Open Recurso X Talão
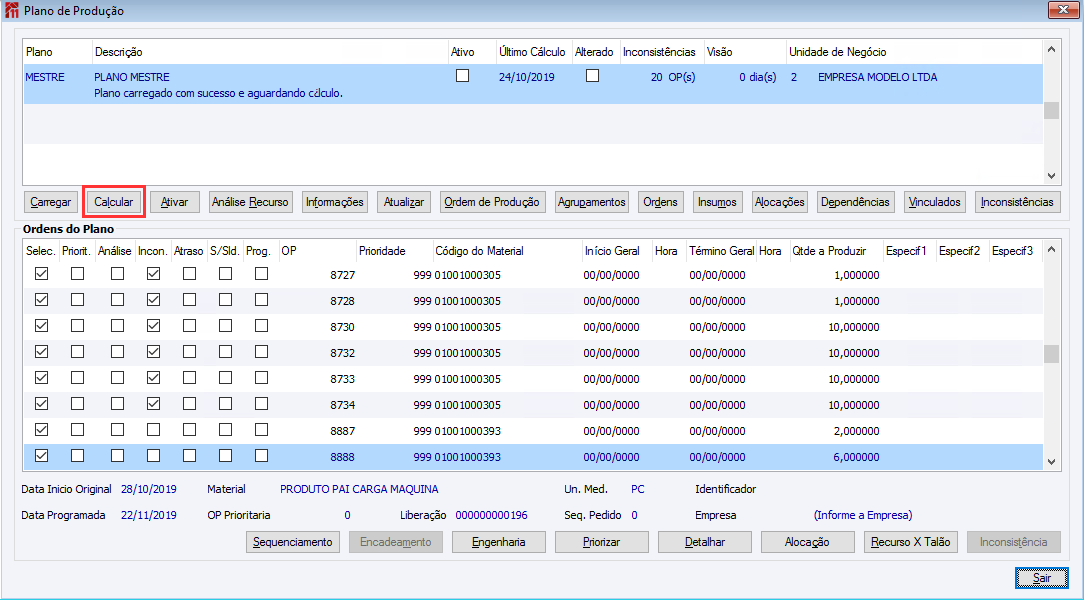This screenshot has height=600, width=1084. click(910, 542)
